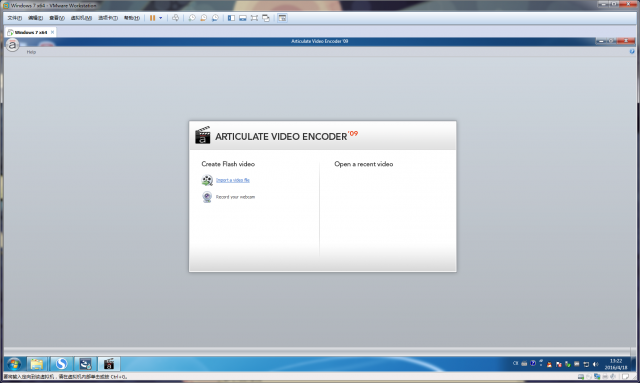Click the Articulate Video Encoder taskbar button
640x383 pixels.
[x=109, y=364]
